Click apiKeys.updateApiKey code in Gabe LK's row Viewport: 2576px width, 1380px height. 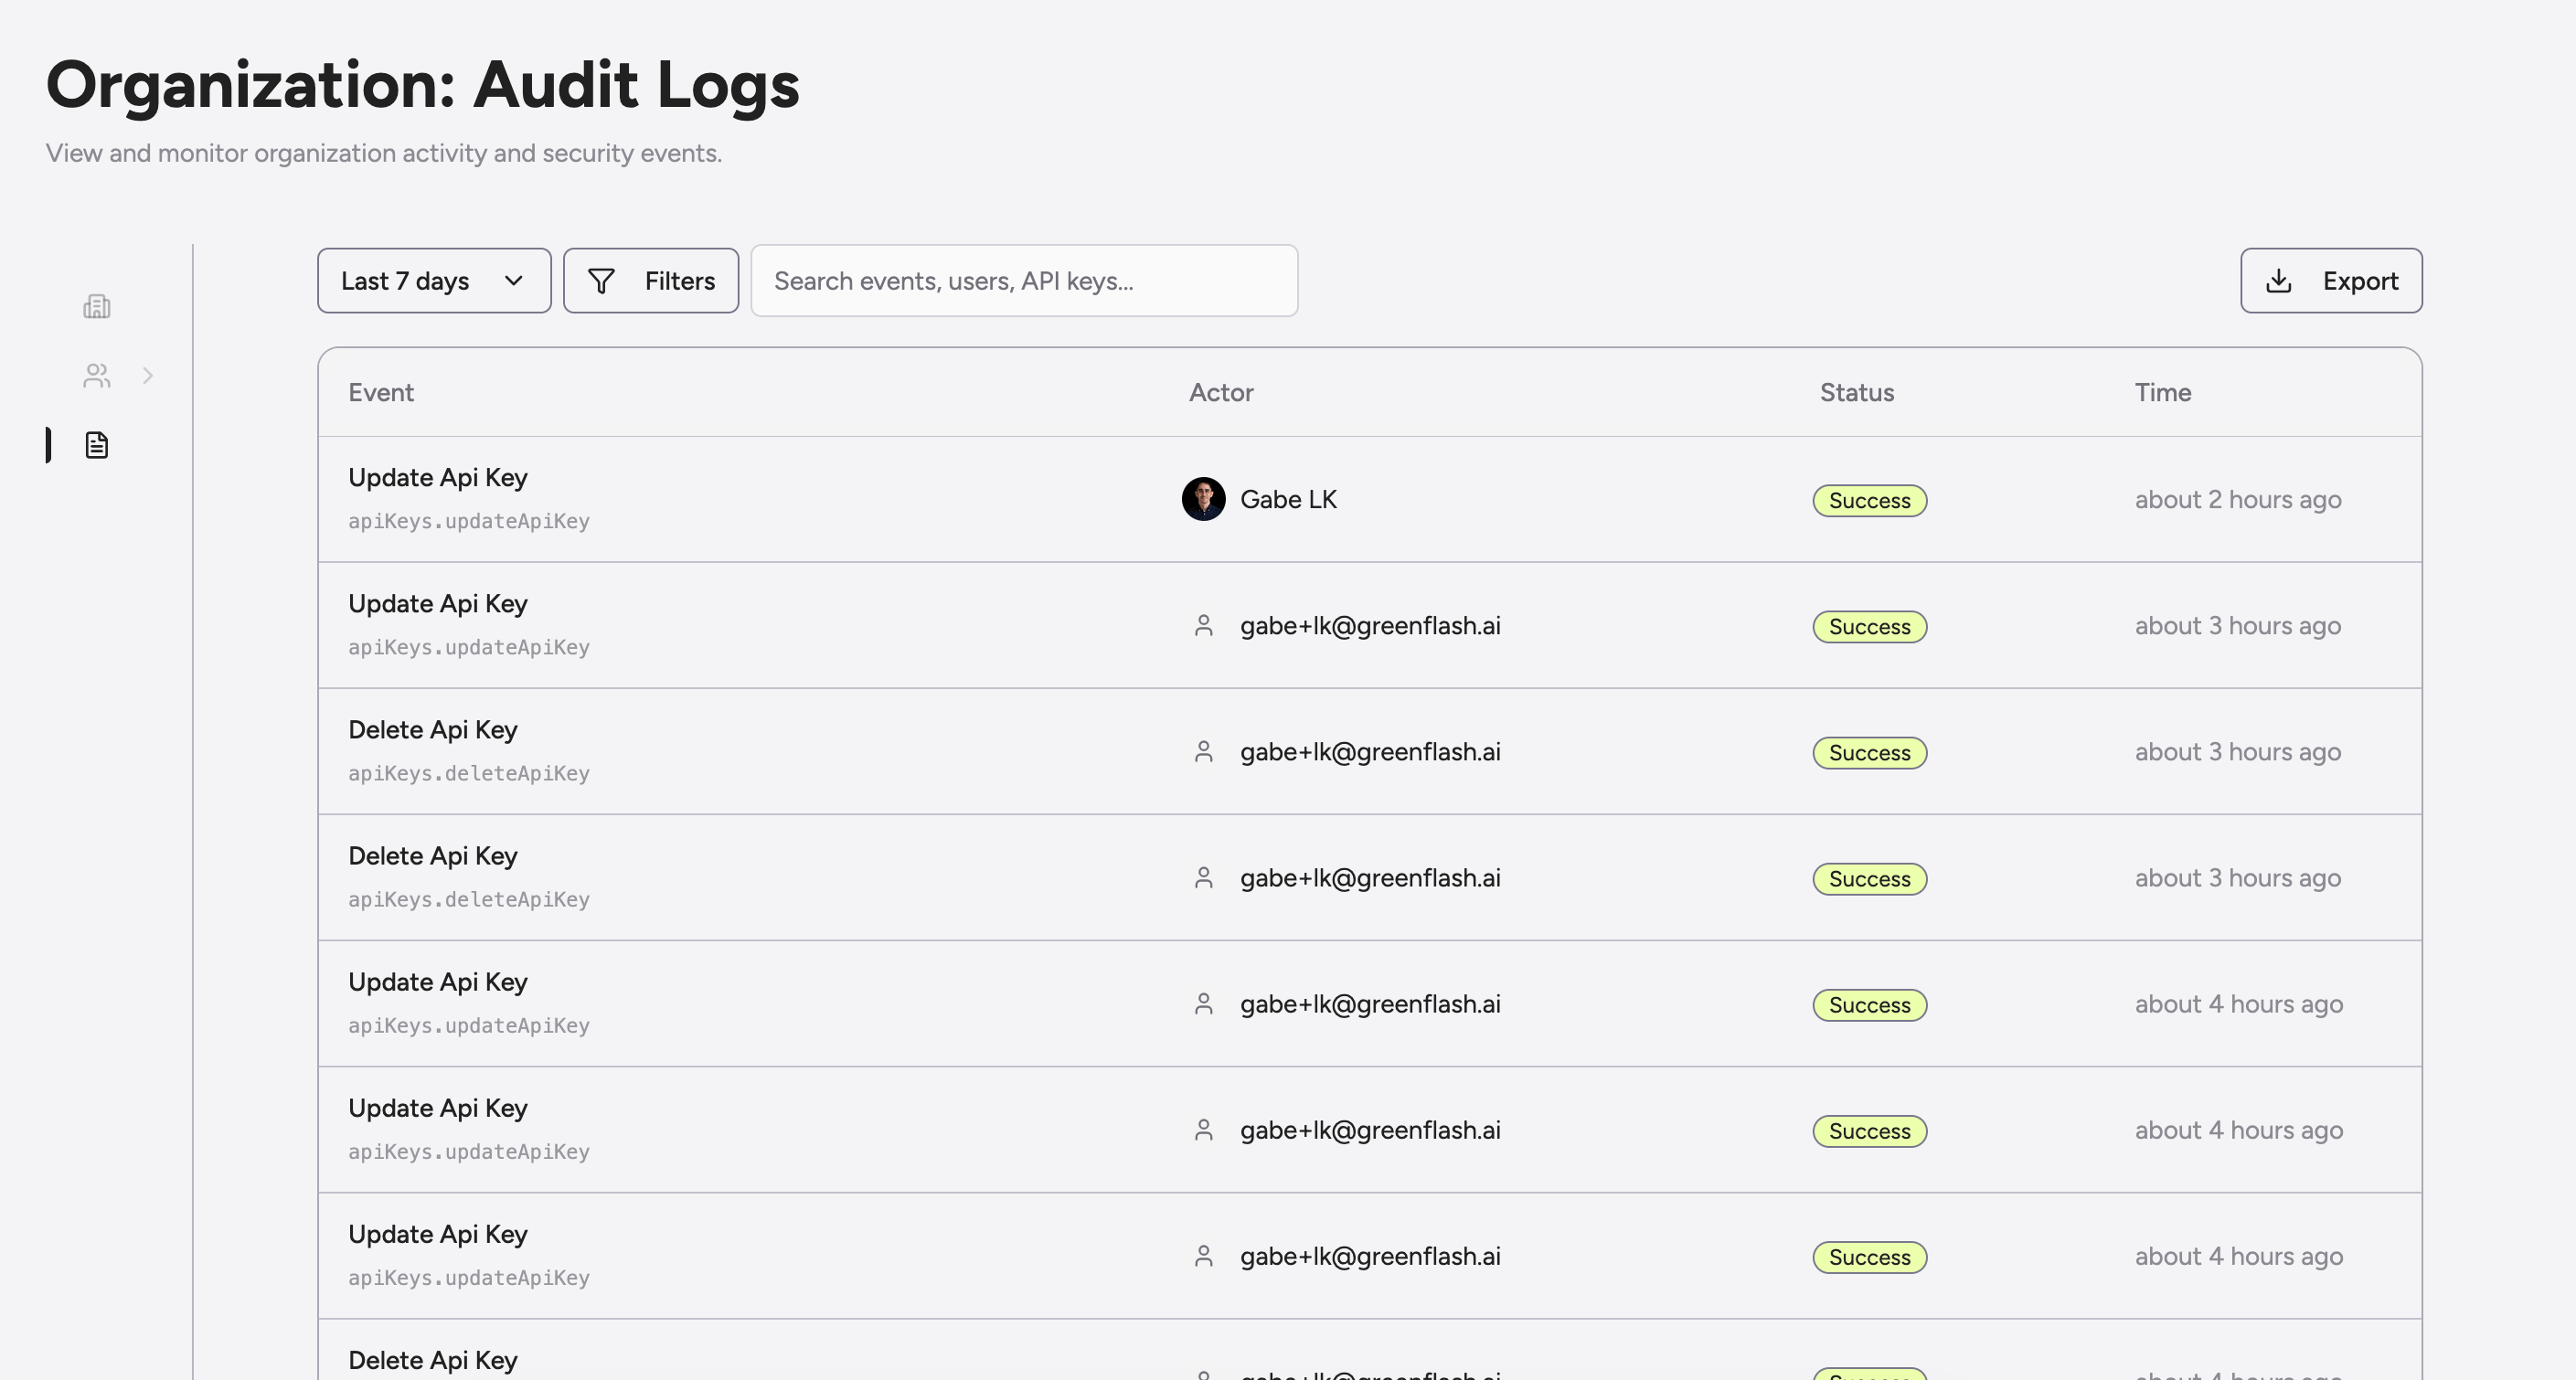(x=469, y=521)
